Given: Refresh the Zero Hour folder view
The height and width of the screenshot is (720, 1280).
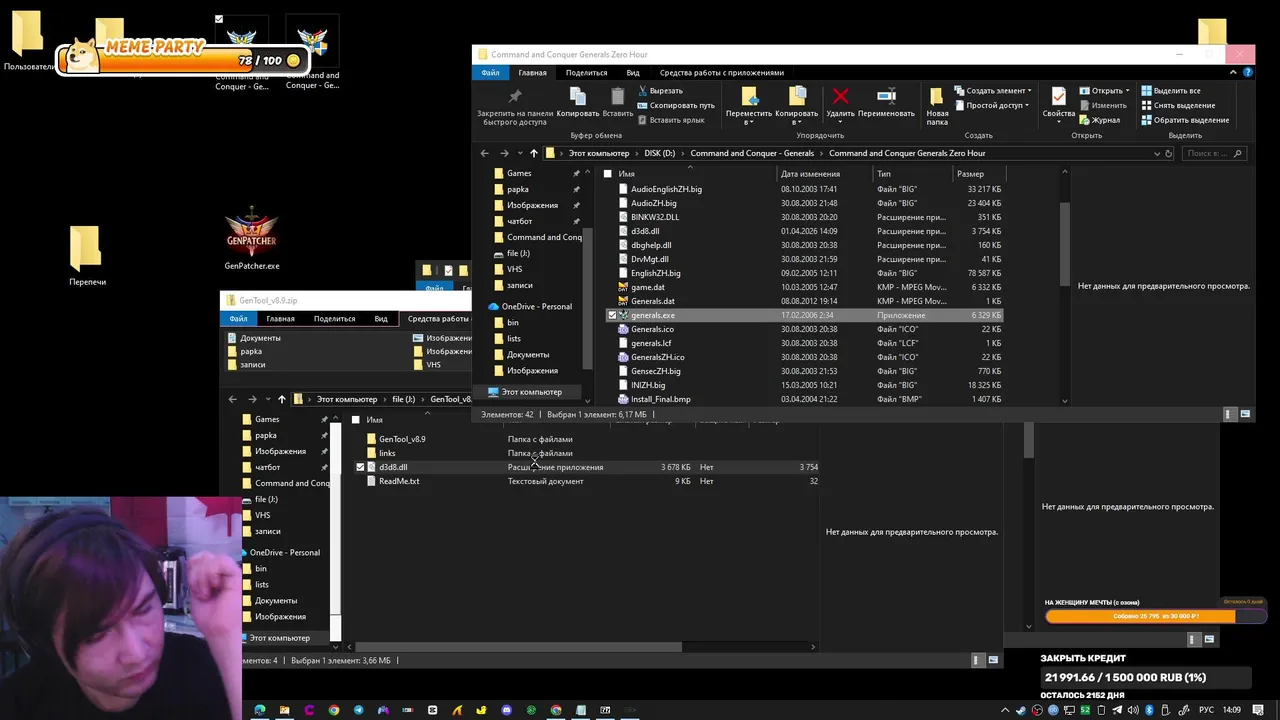Looking at the screenshot, I should pos(1168,153).
